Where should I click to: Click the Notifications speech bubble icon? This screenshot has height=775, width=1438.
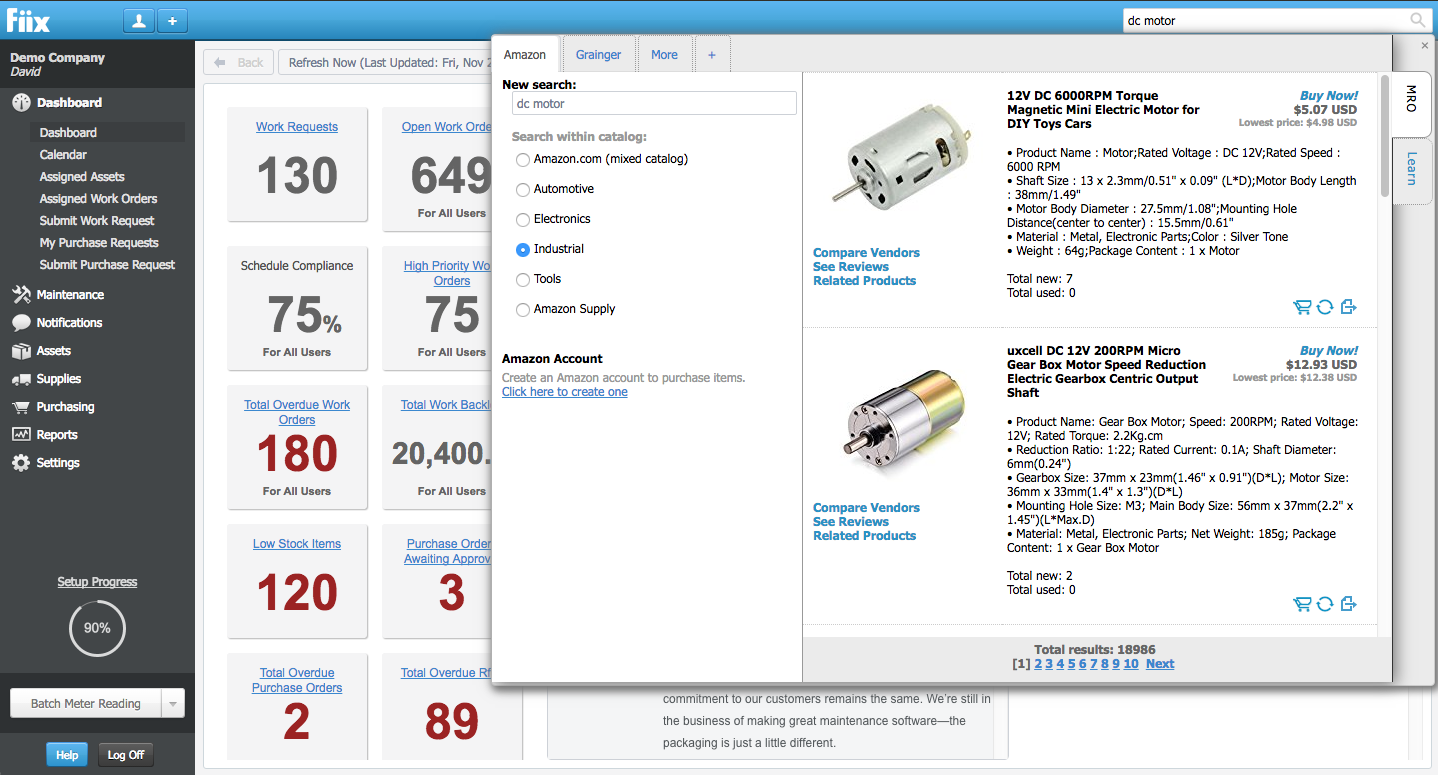pyautogui.click(x=21, y=322)
